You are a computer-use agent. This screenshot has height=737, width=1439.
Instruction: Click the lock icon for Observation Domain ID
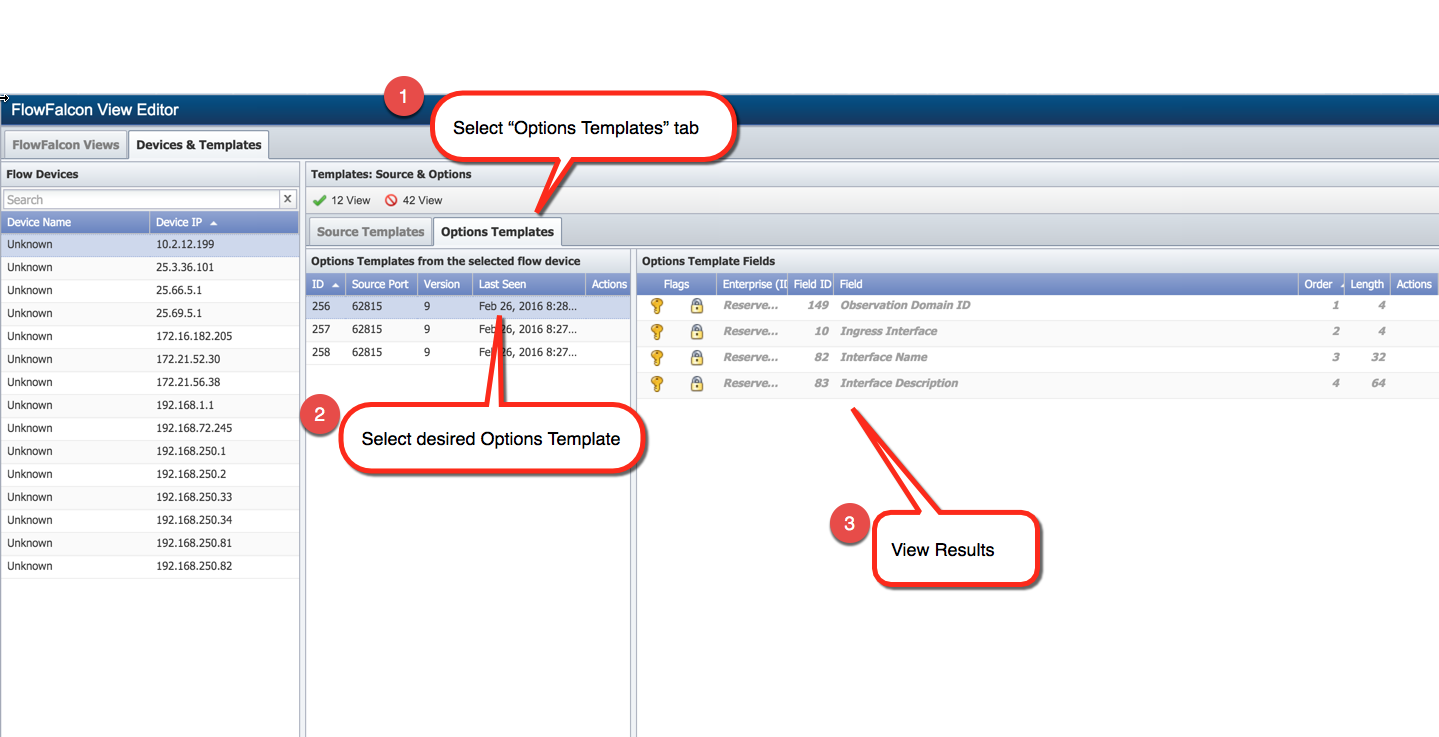[697, 306]
